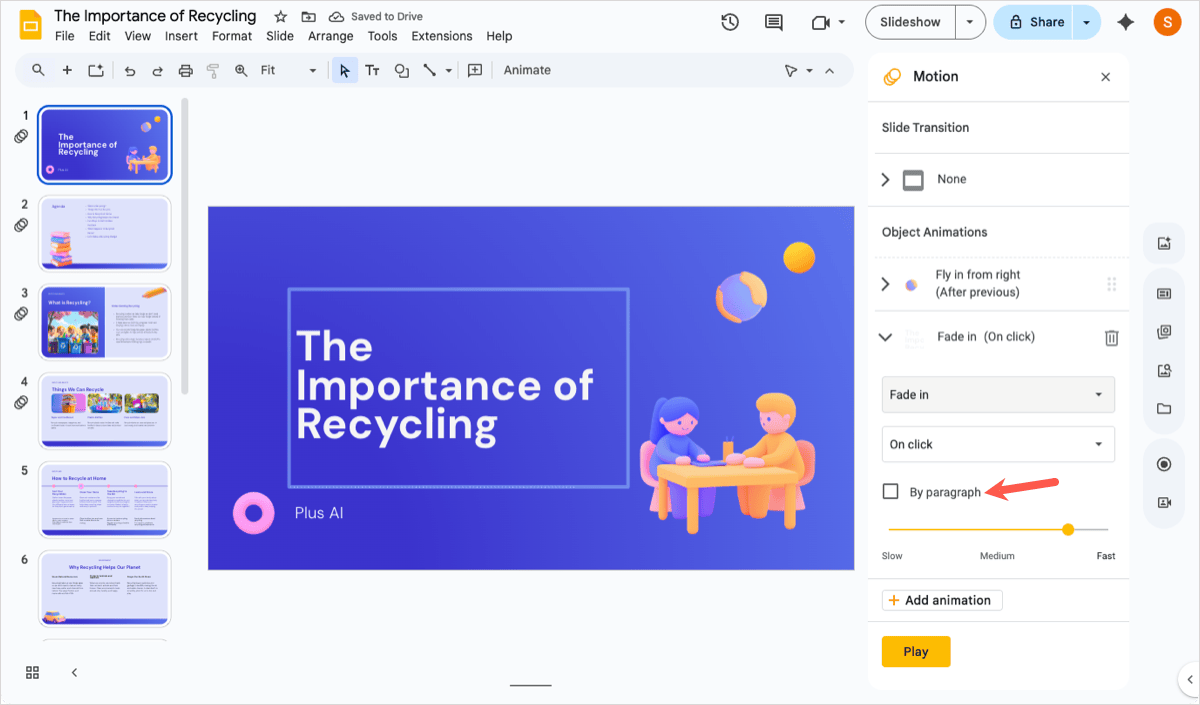The image size is (1200, 705).
Task: Open the On click trigger dropdown
Action: pos(998,444)
